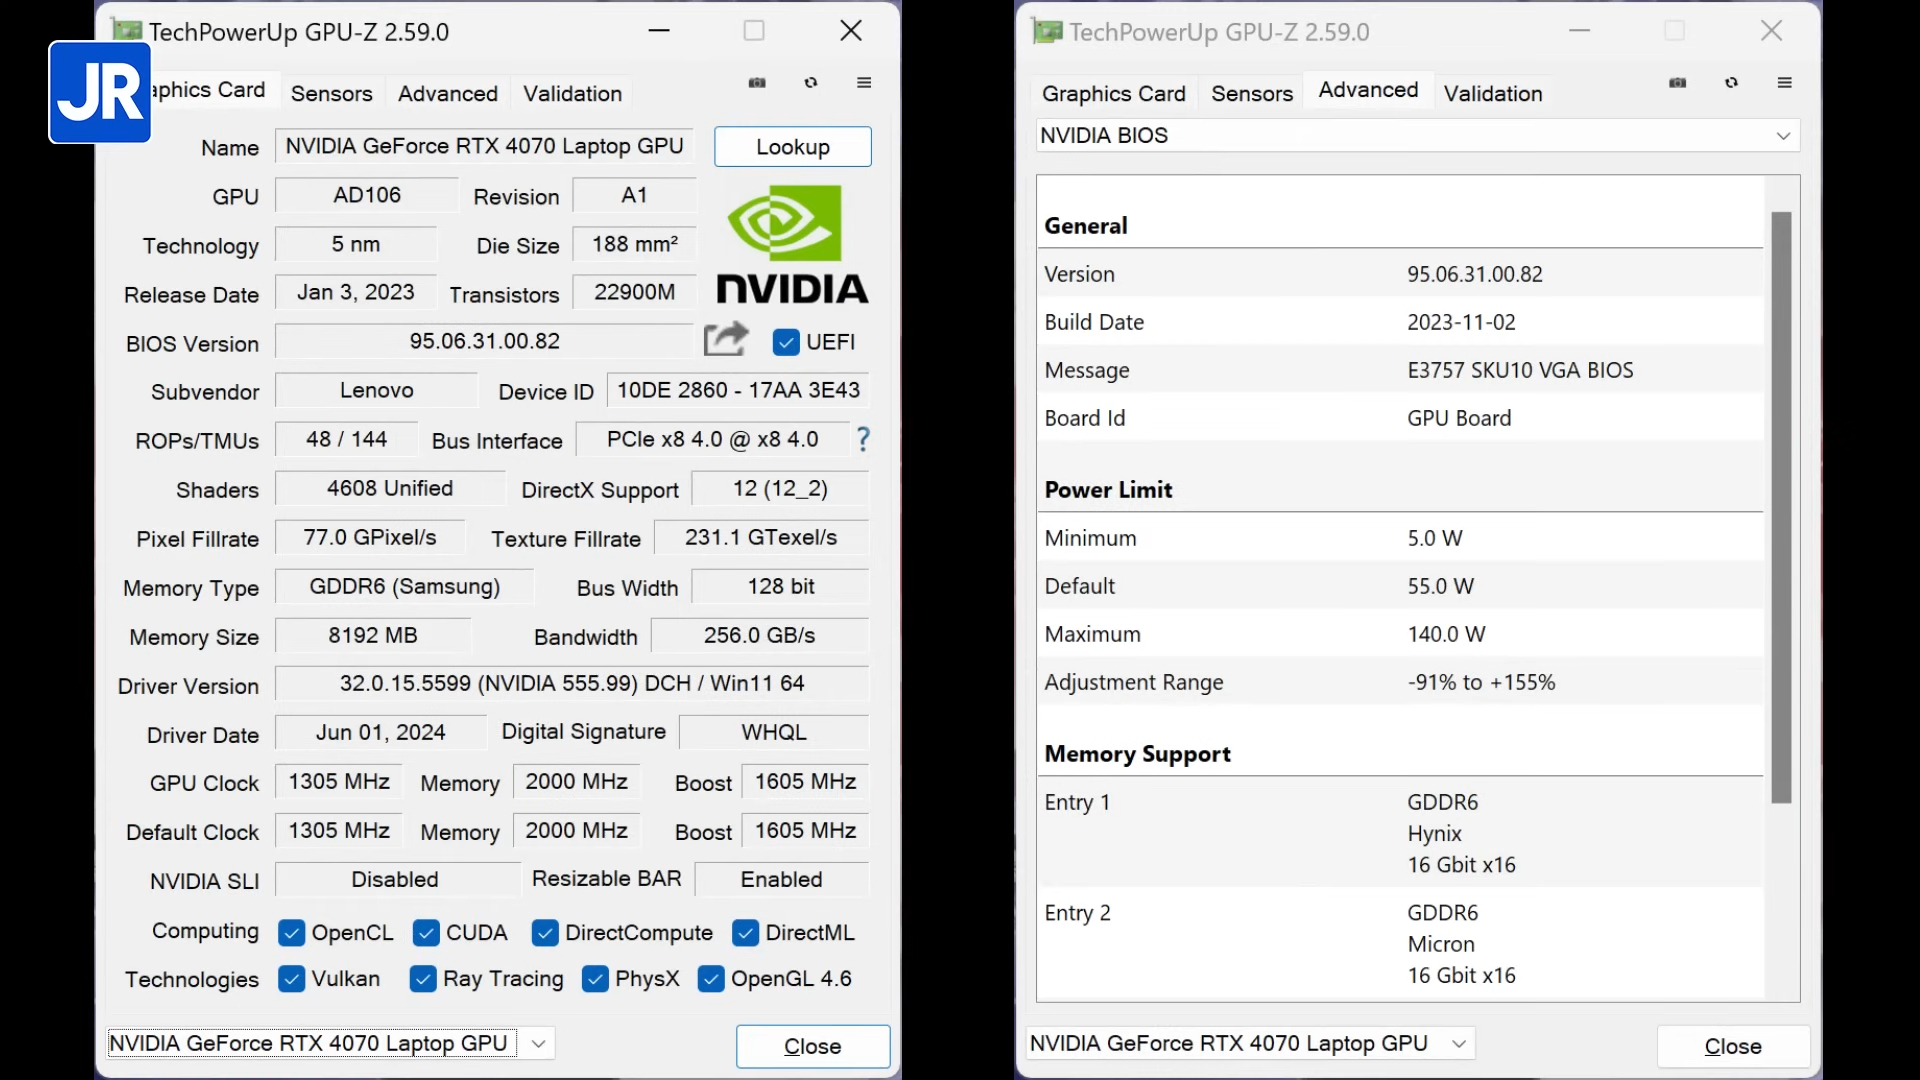Screen dimensions: 1920x1080
Task: Toggle the DirectCompute checkbox
Action: coord(545,933)
